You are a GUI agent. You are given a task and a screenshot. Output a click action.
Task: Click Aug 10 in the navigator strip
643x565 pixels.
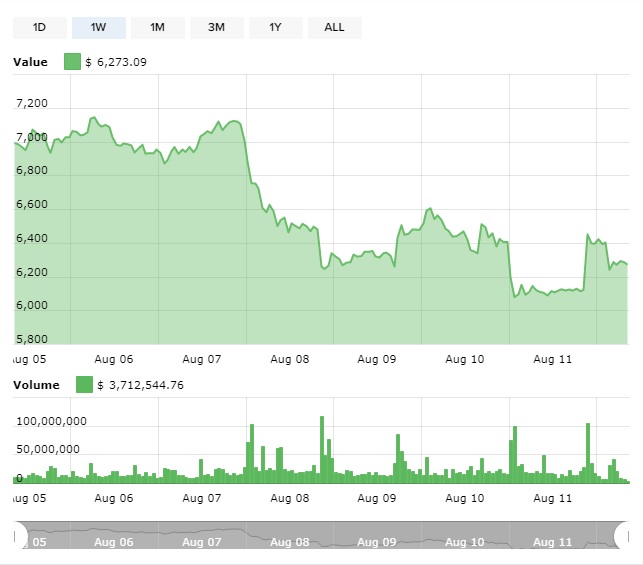click(x=464, y=542)
